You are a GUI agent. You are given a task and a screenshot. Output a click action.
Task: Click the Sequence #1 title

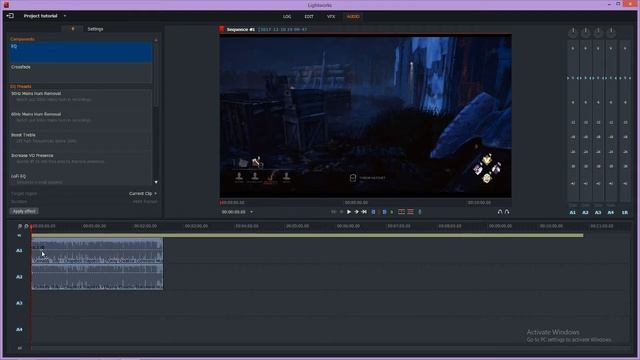coord(241,29)
